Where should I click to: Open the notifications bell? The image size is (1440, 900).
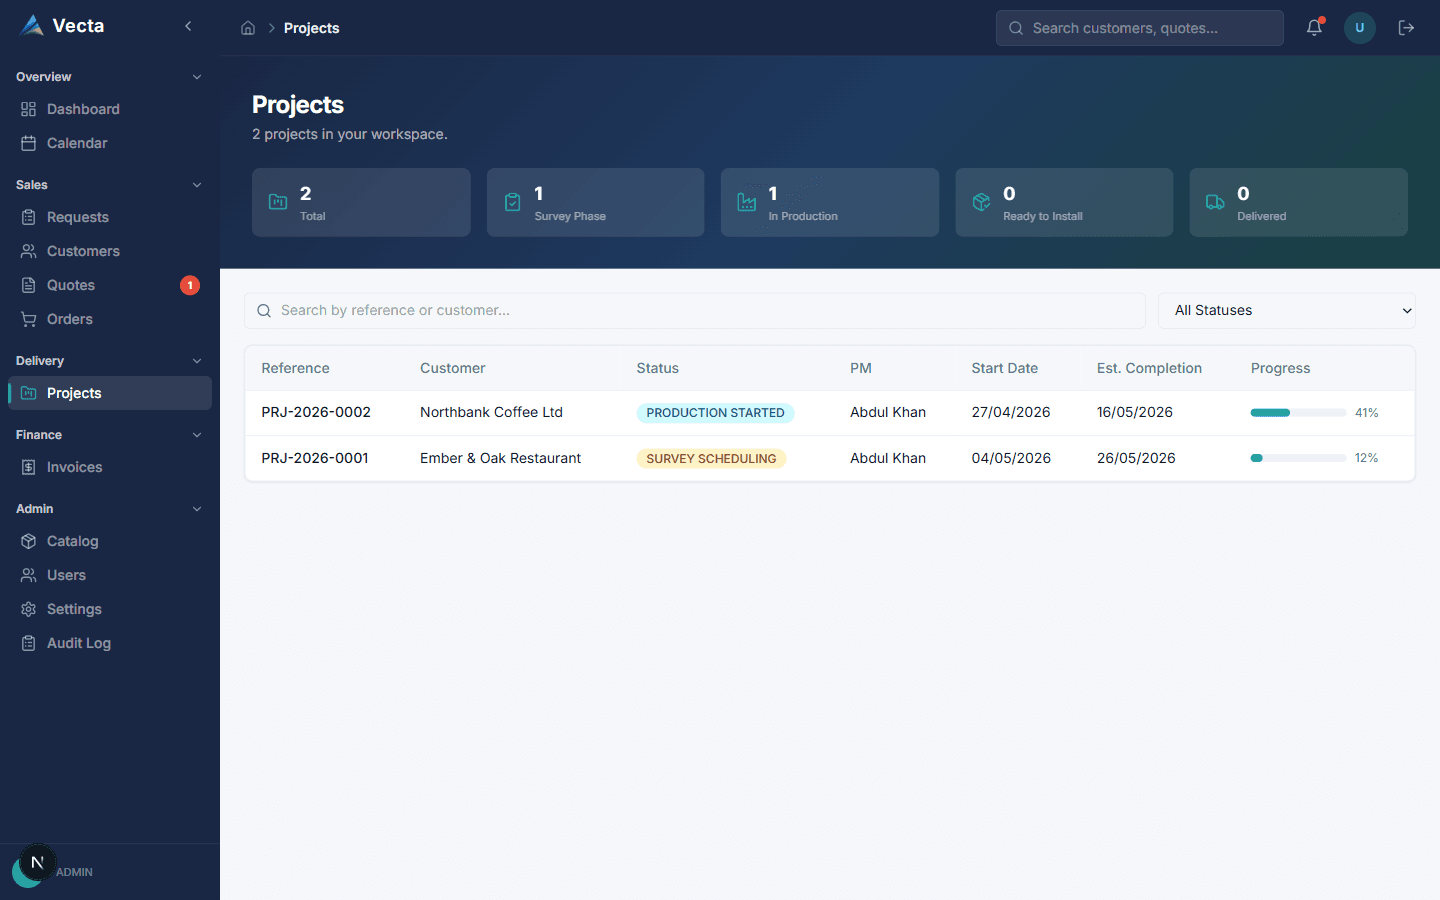tap(1314, 28)
